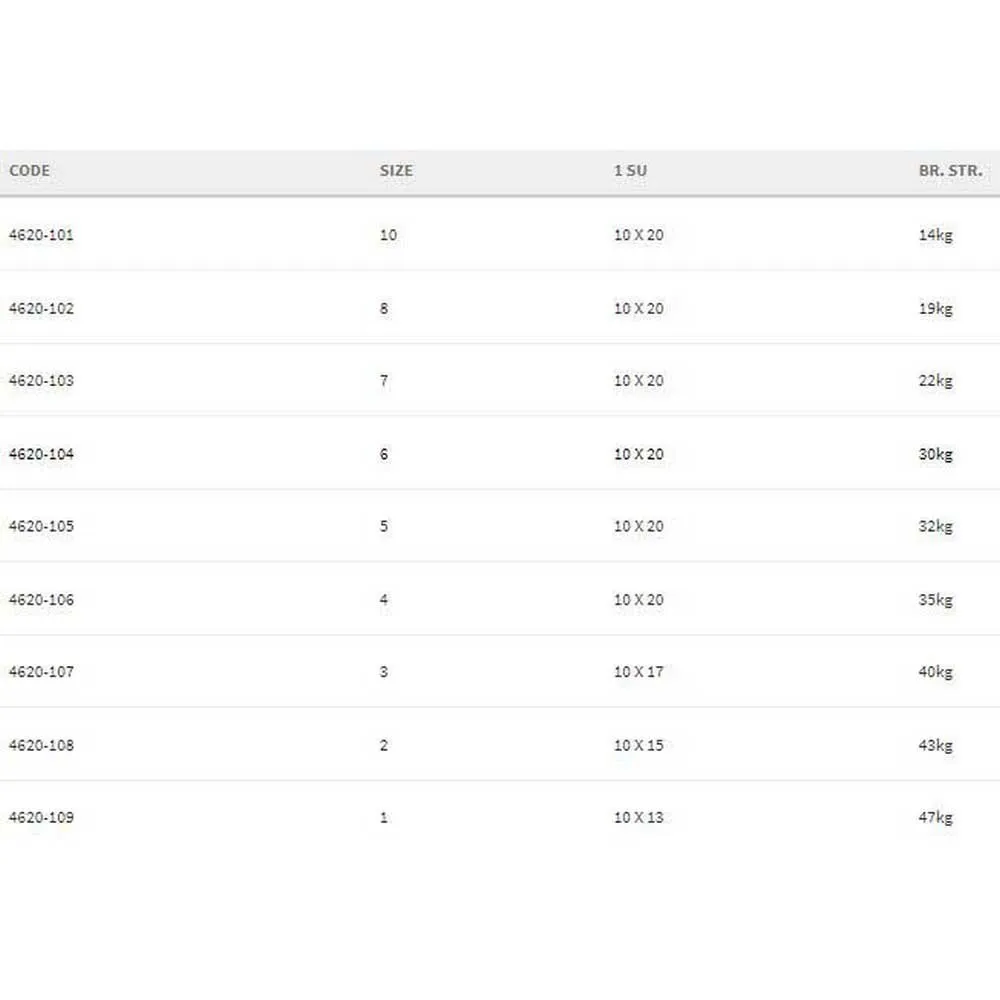Click the 10 X 15 pack quantity
This screenshot has height=1000, width=1000.
(x=638, y=745)
